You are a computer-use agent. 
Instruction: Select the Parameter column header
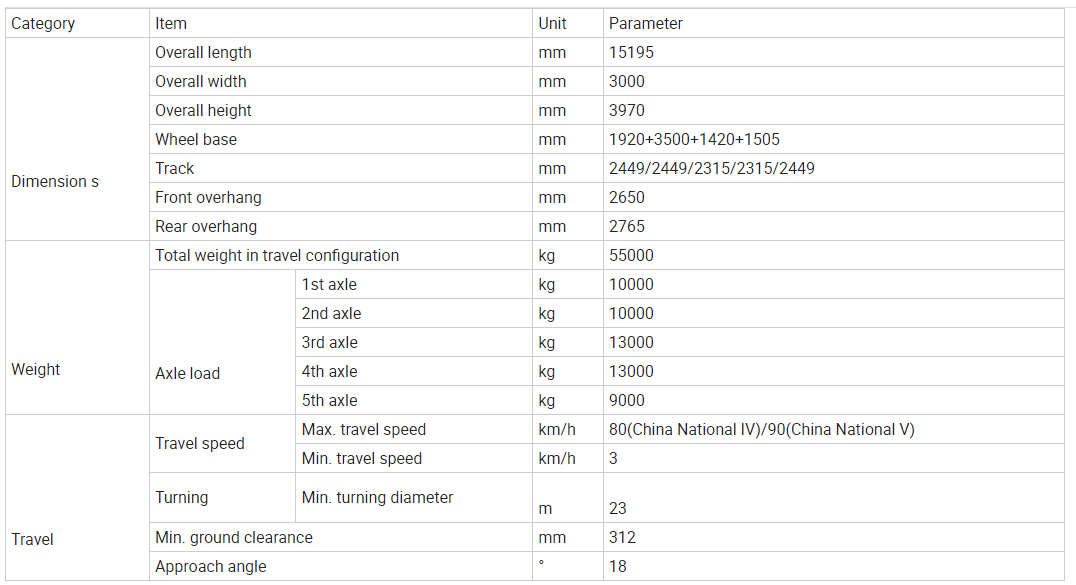coord(646,23)
